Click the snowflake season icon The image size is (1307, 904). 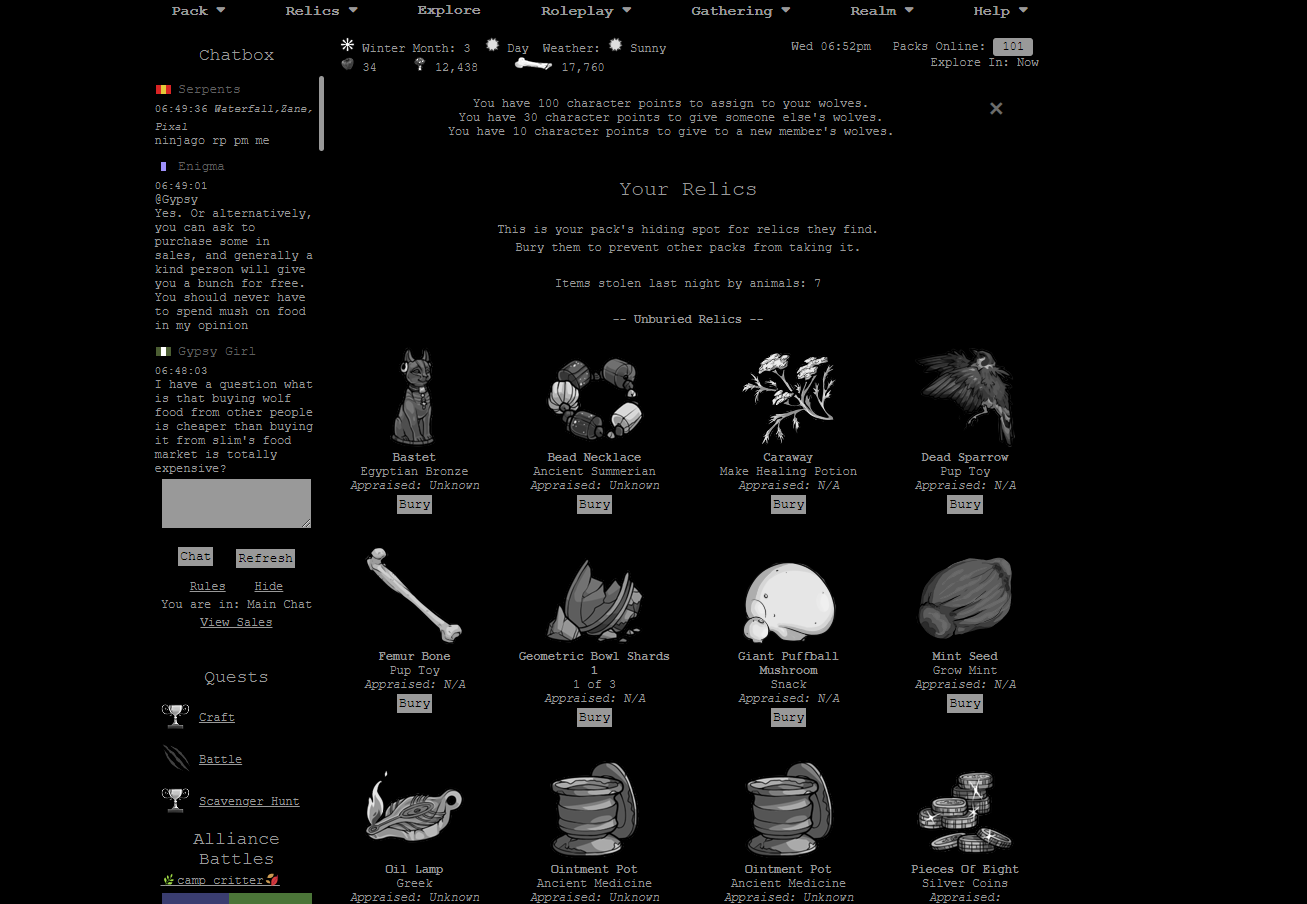click(348, 45)
